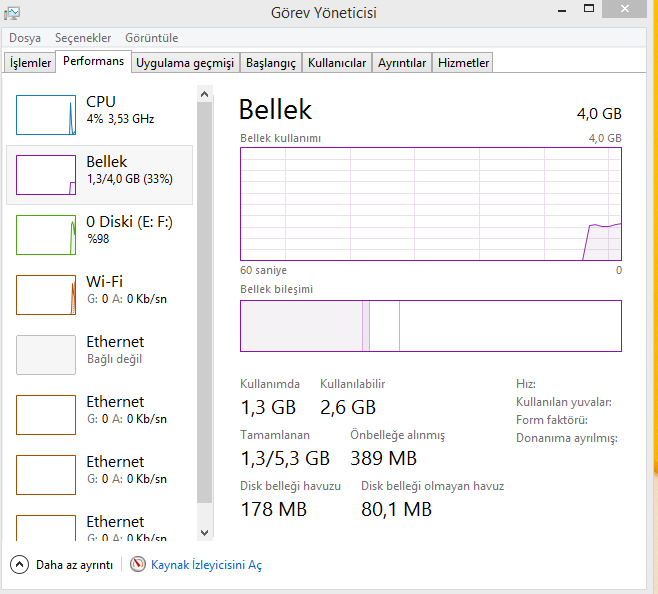Click the 0 Diski %98 label

129,230
